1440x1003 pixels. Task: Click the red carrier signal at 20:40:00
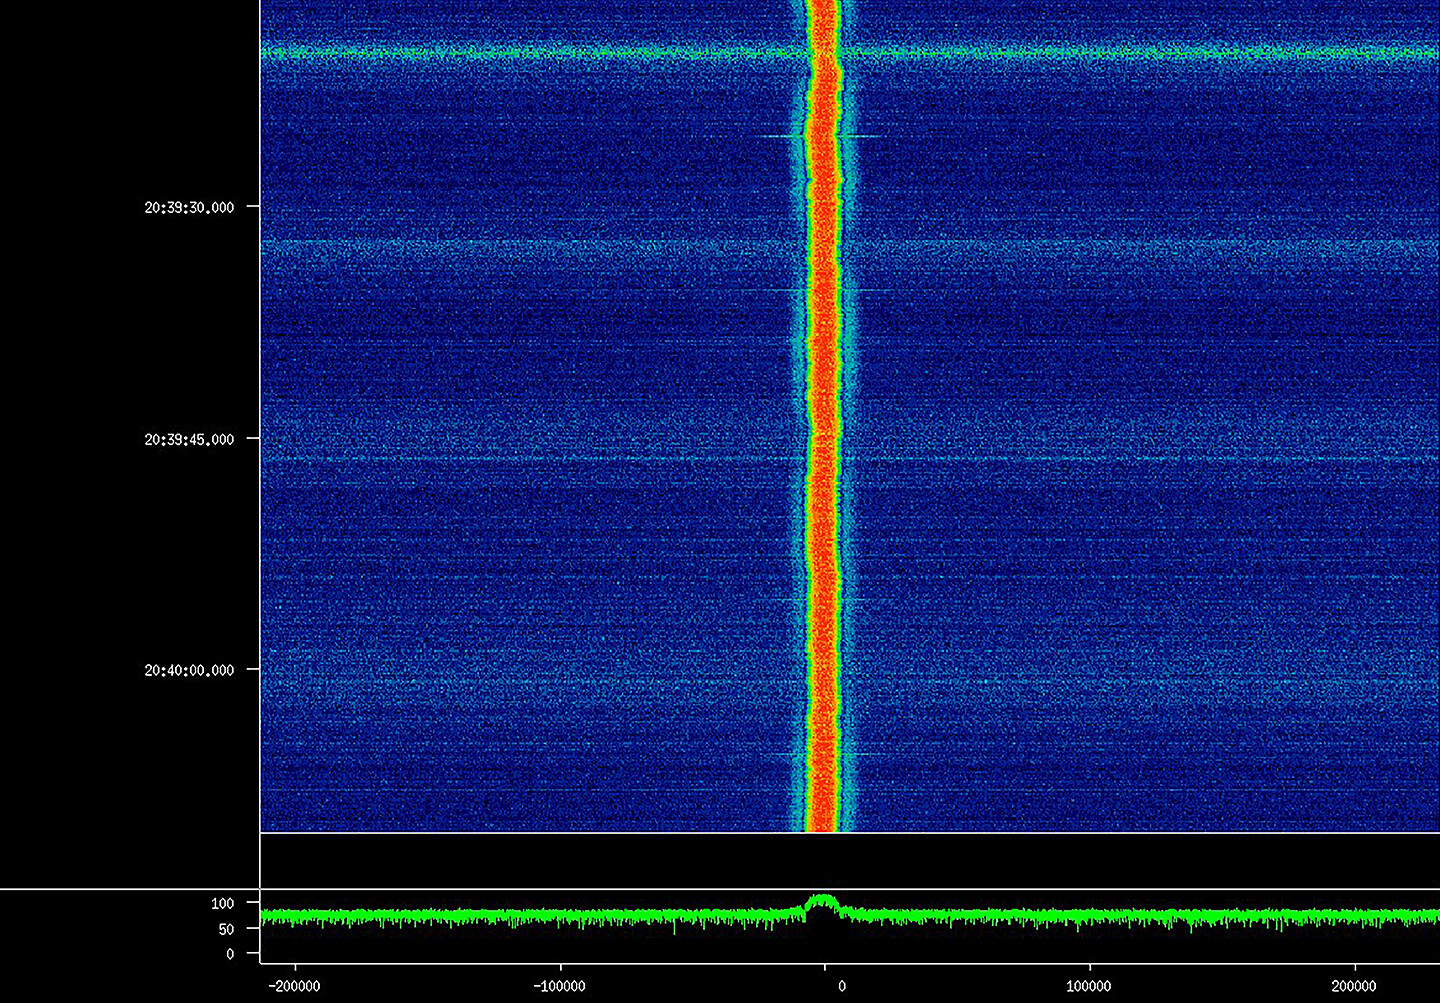[822, 670]
